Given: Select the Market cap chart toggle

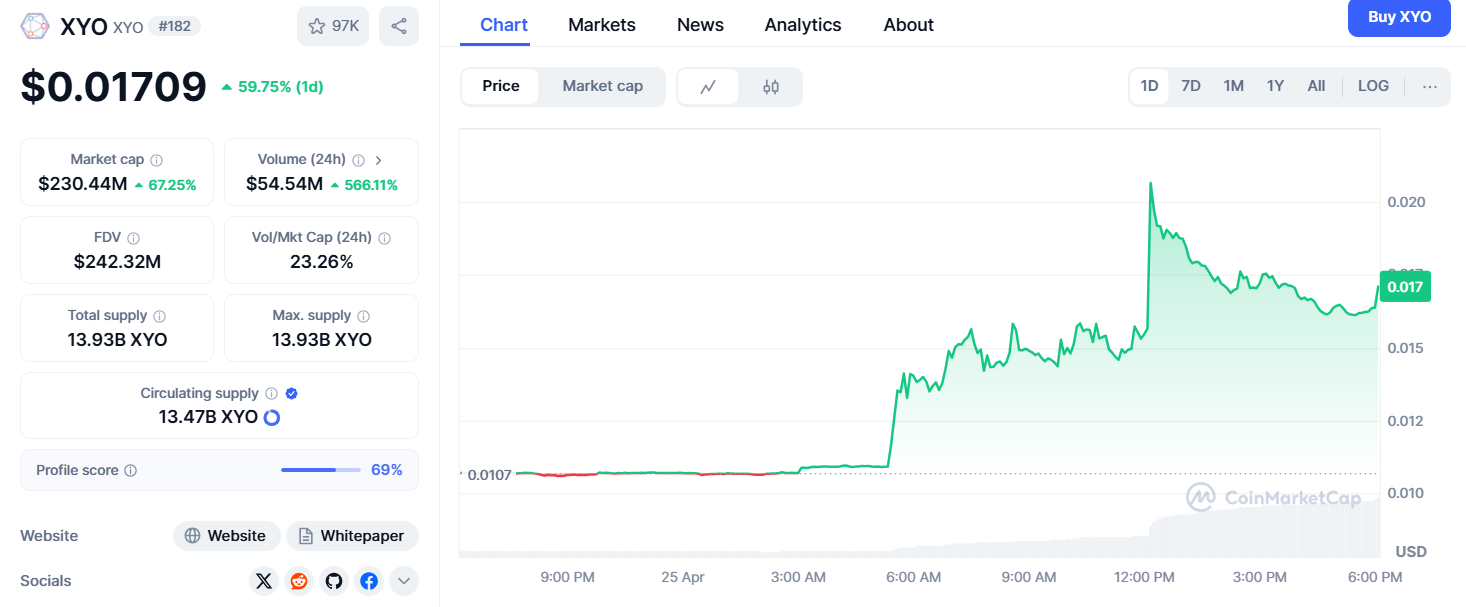Looking at the screenshot, I should pyautogui.click(x=603, y=86).
